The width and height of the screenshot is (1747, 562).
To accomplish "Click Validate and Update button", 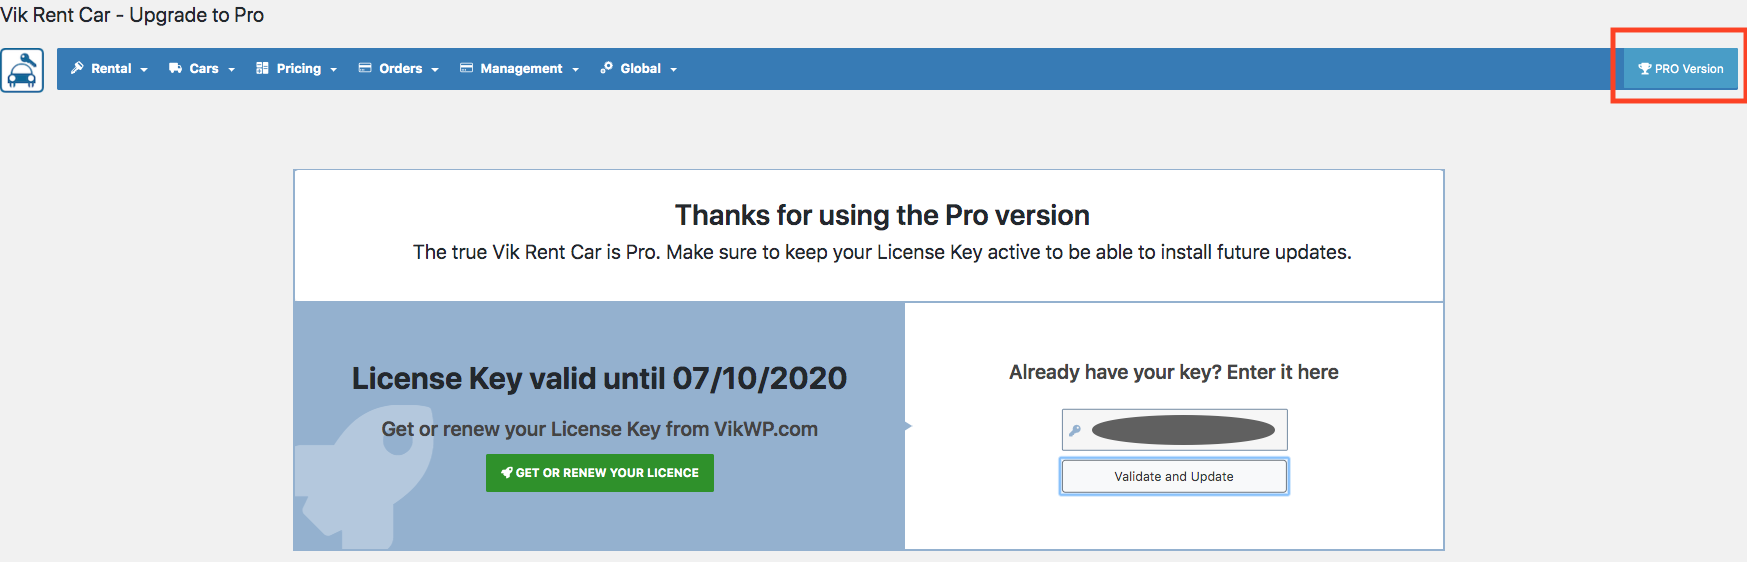I will pos(1174,476).
